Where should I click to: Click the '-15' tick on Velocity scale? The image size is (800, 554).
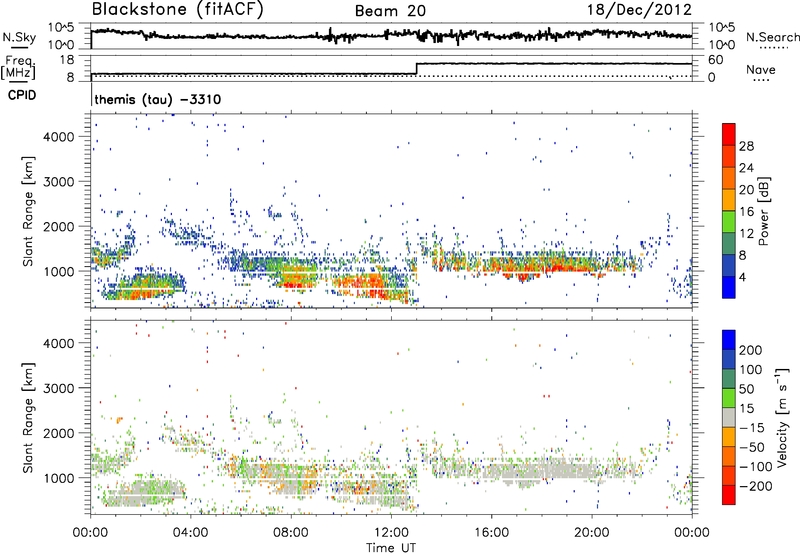pos(752,427)
